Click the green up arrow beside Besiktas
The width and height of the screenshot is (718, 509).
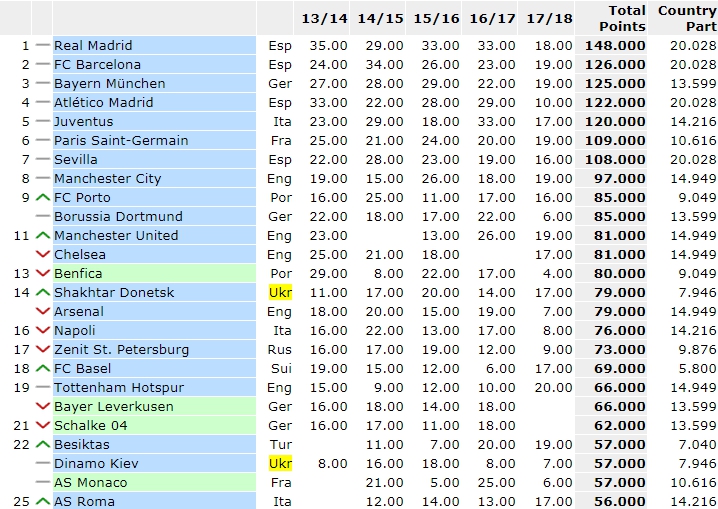tap(42, 445)
